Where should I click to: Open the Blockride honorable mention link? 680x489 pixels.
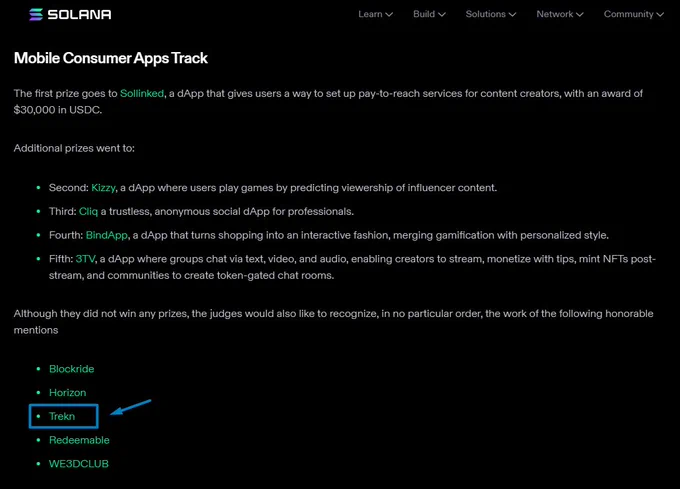click(x=72, y=369)
